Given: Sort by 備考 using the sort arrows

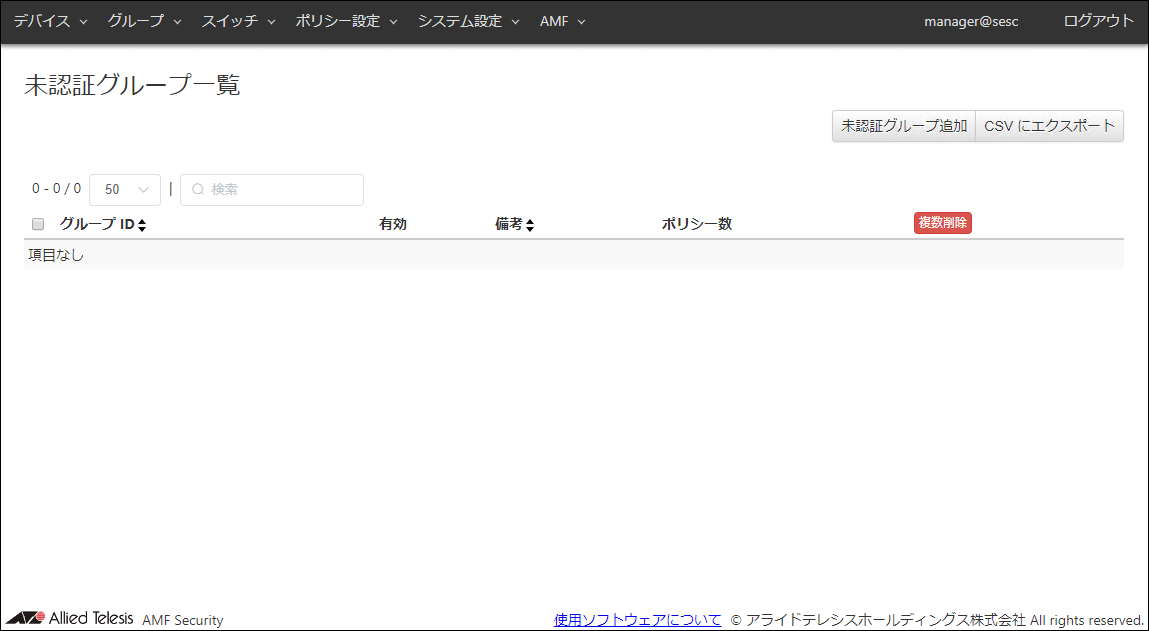Looking at the screenshot, I should 530,225.
